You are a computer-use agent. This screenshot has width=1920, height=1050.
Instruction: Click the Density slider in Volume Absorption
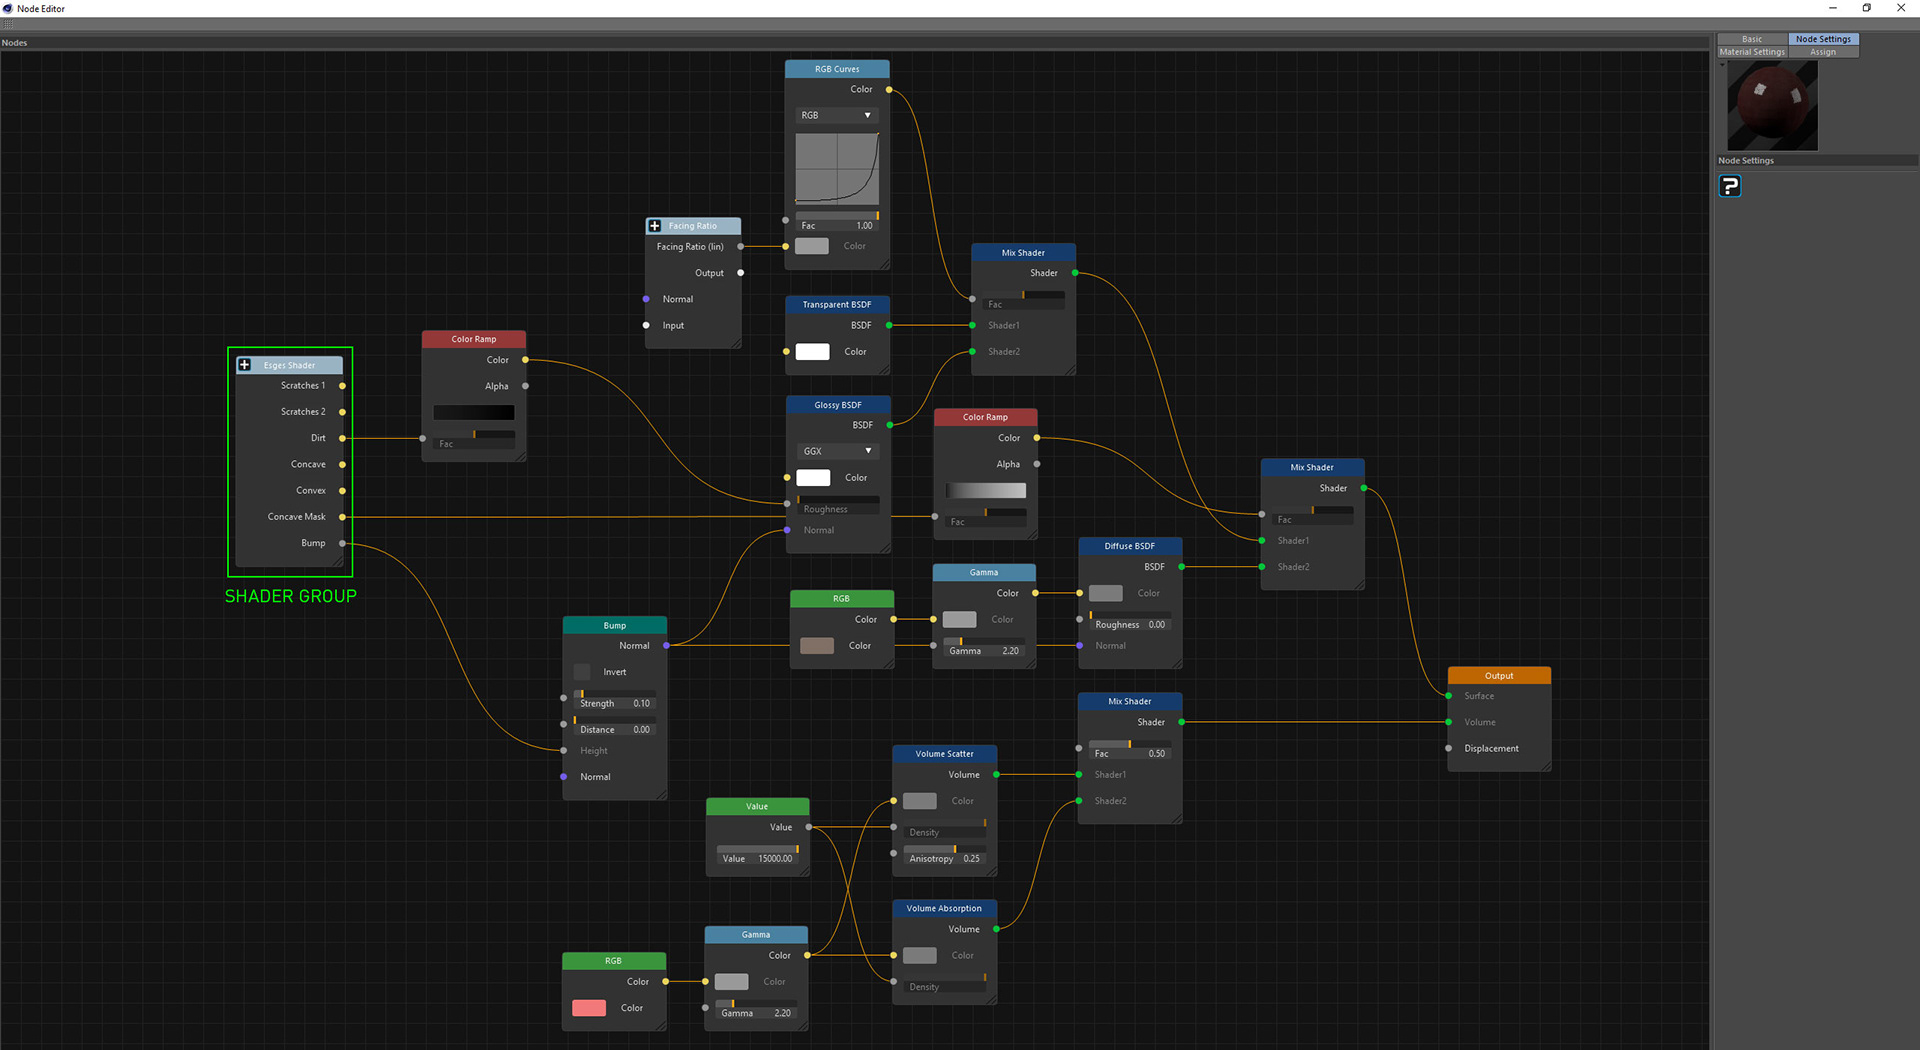[x=945, y=983]
